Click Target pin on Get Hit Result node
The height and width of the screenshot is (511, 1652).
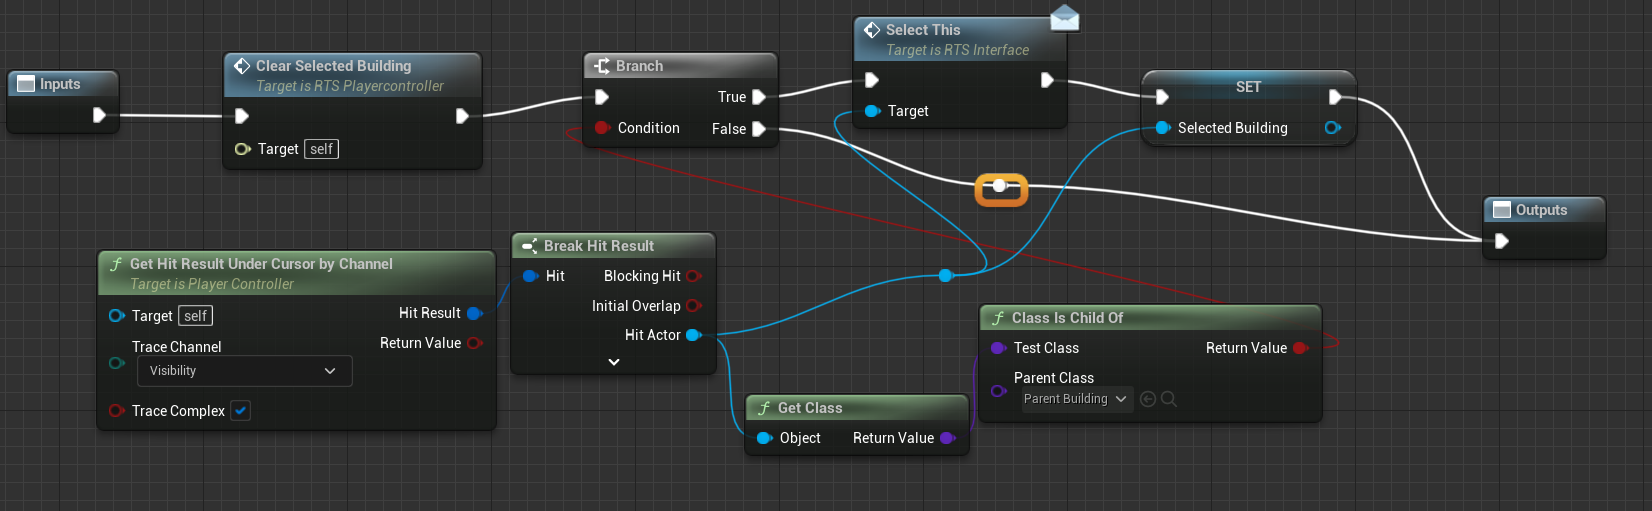[x=116, y=316]
